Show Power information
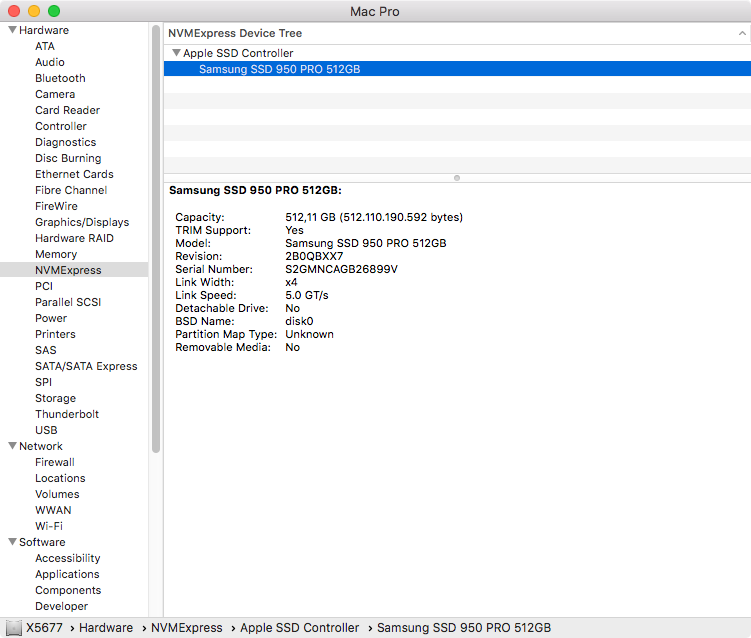The image size is (751, 638). pos(51,318)
